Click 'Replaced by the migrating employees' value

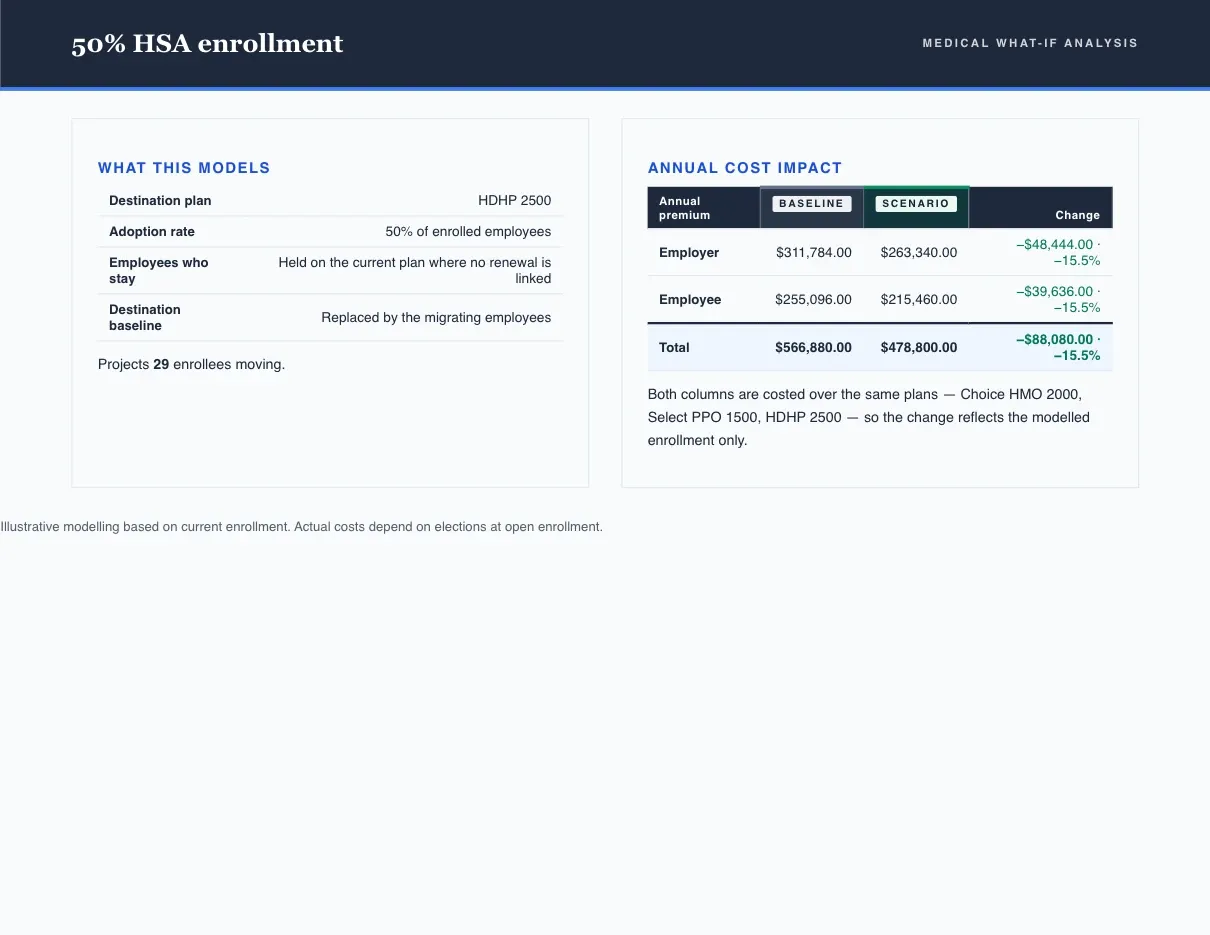436,318
